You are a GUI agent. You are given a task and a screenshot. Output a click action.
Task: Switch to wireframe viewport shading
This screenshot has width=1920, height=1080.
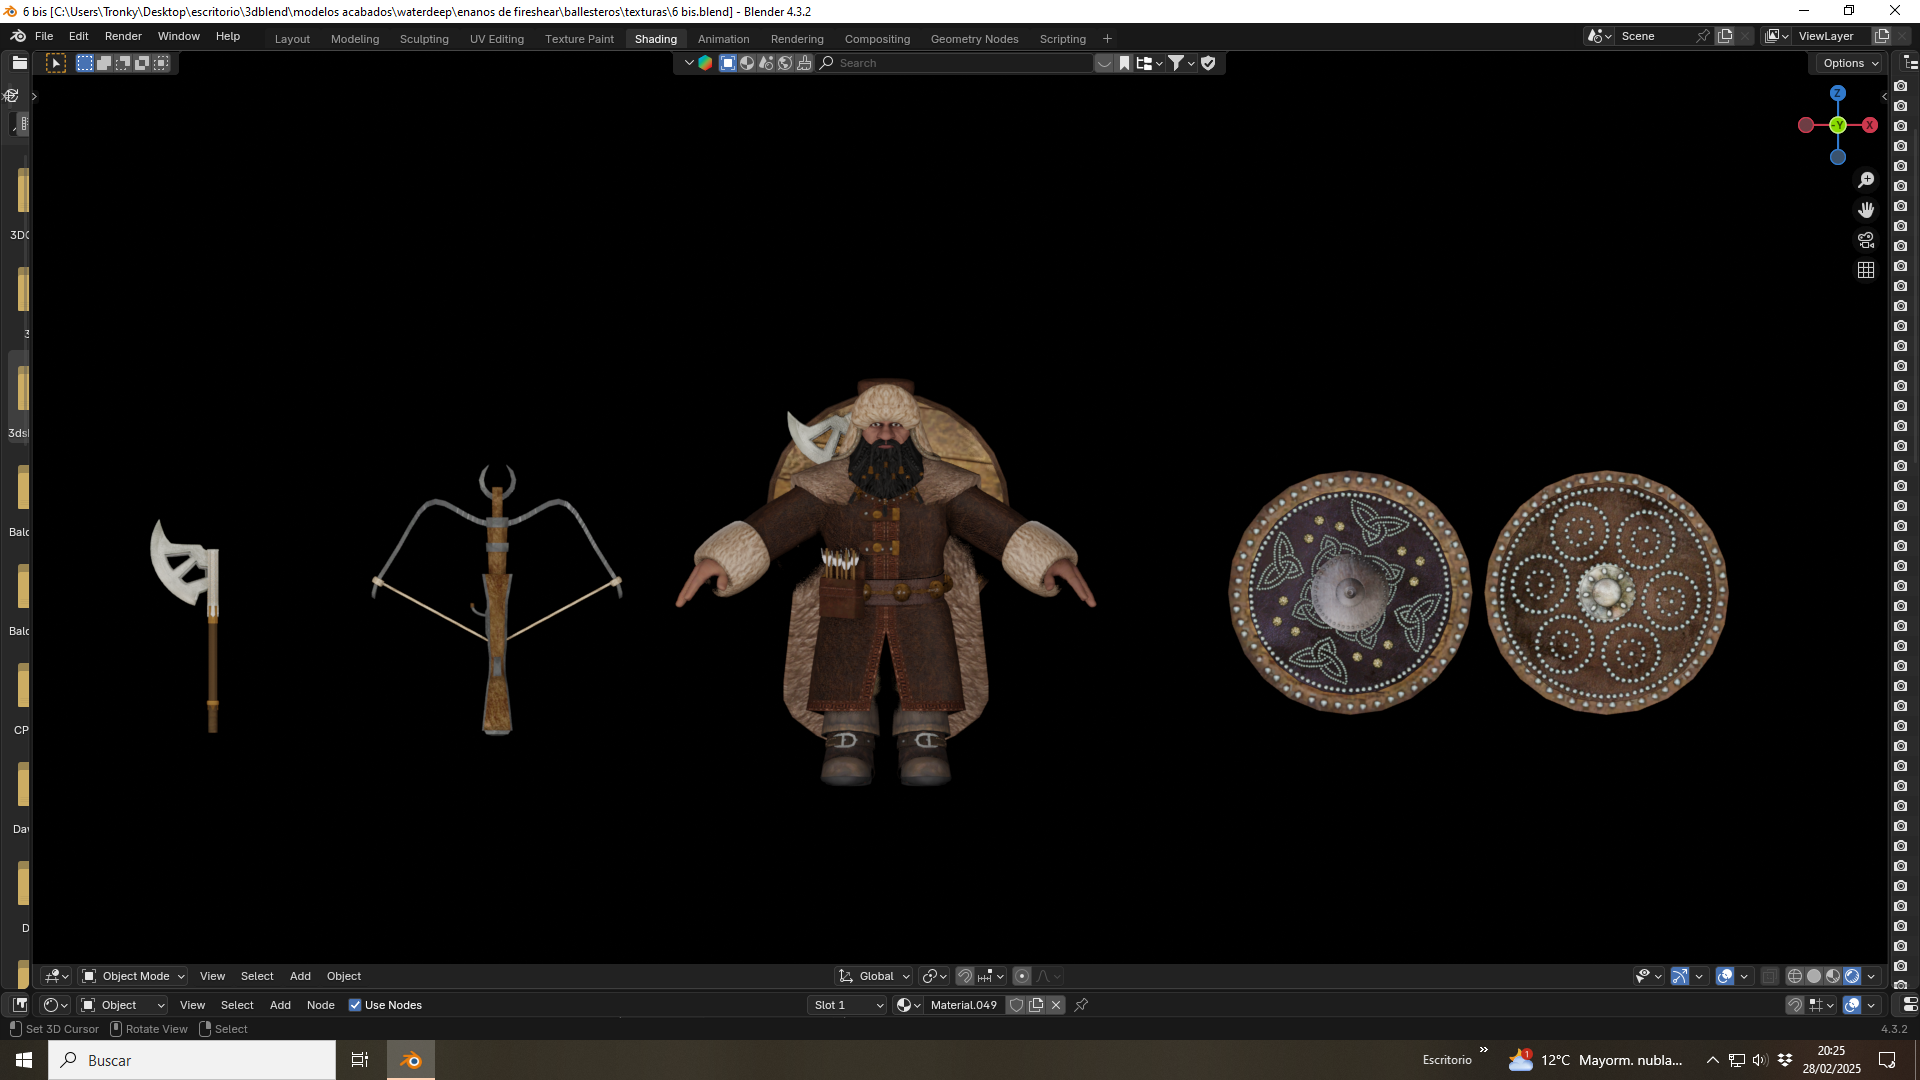tap(1795, 976)
